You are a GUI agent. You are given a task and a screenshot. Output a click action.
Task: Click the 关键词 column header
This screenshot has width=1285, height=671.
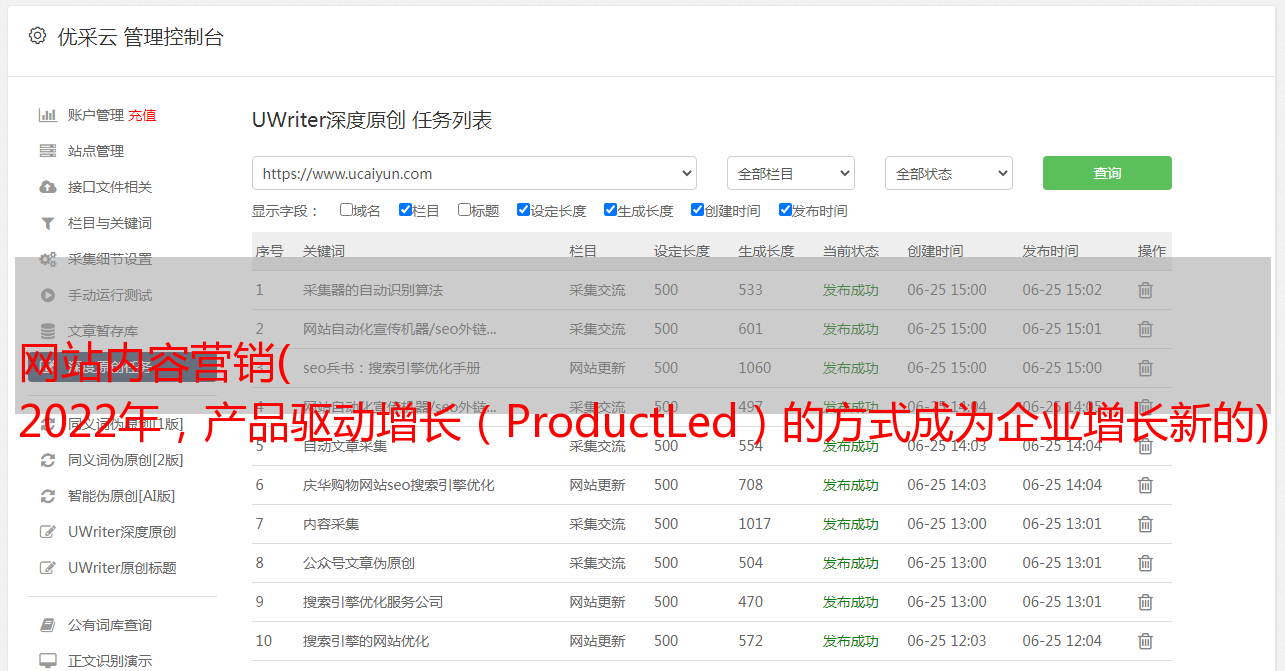click(324, 251)
